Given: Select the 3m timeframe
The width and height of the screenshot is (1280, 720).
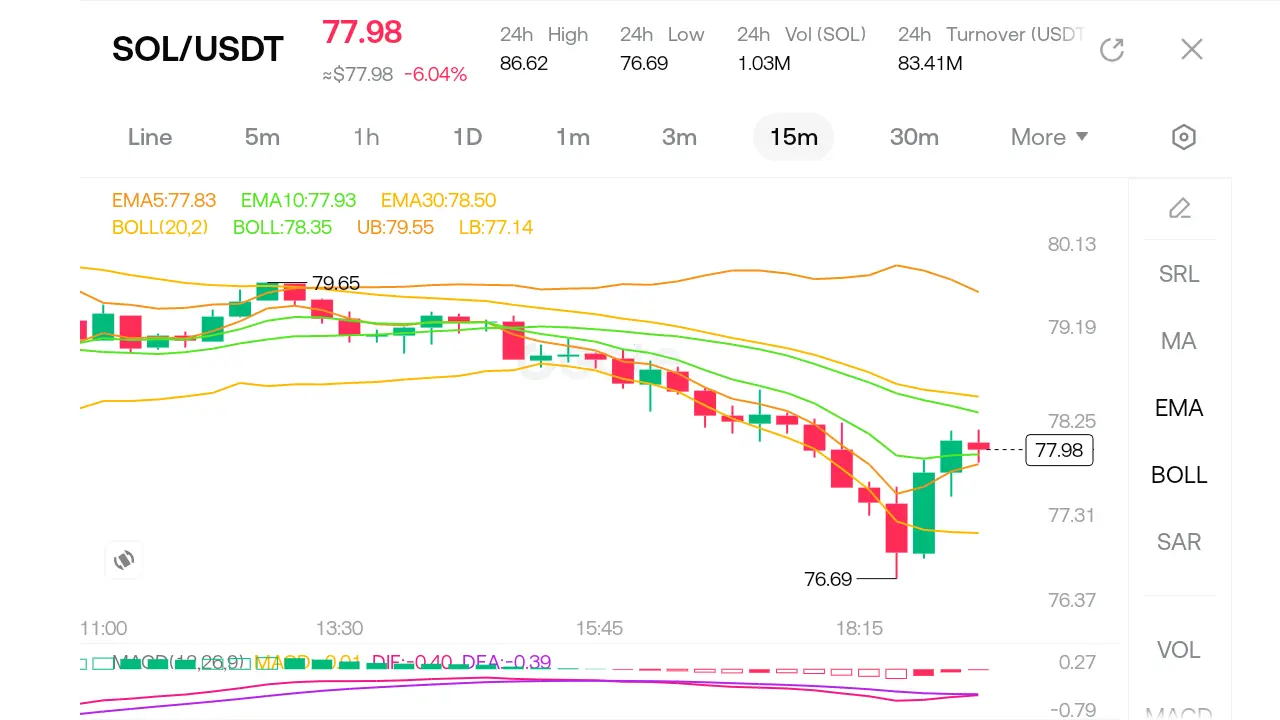Looking at the screenshot, I should tap(679, 137).
